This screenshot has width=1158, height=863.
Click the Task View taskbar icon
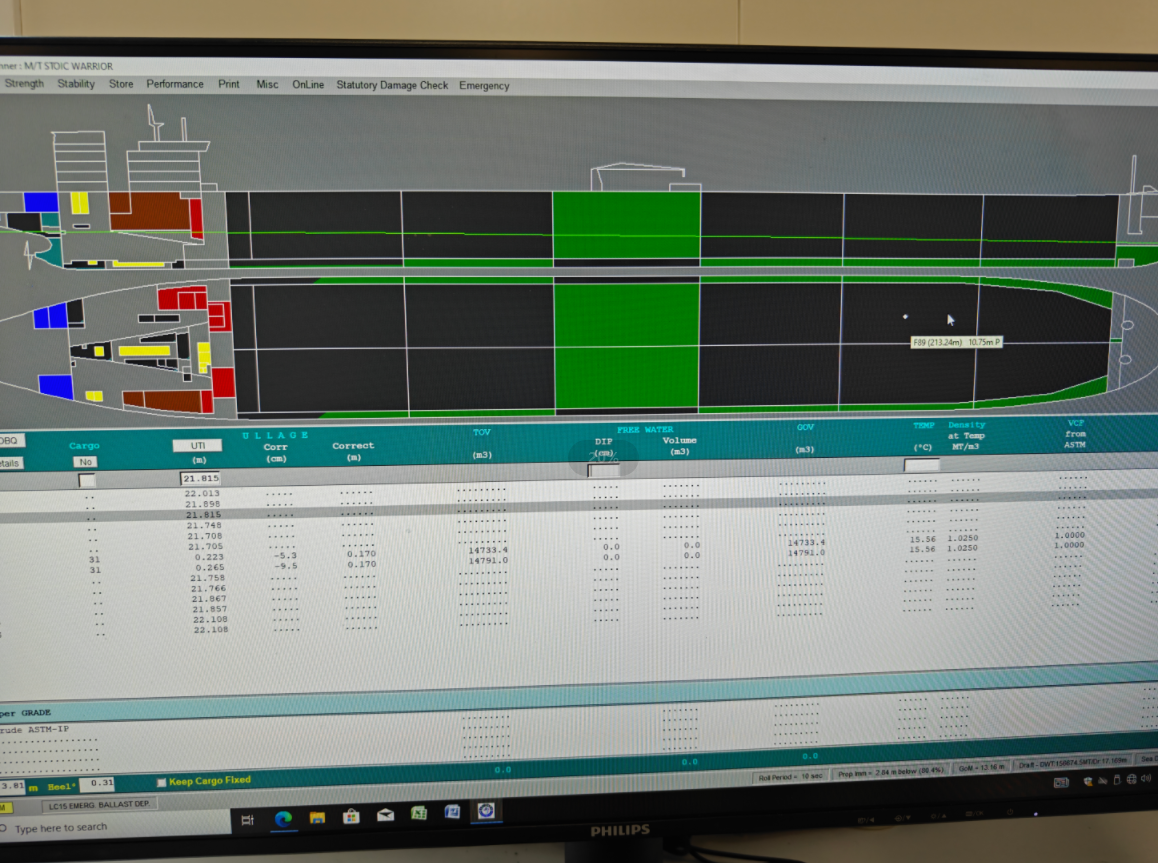coord(248,819)
